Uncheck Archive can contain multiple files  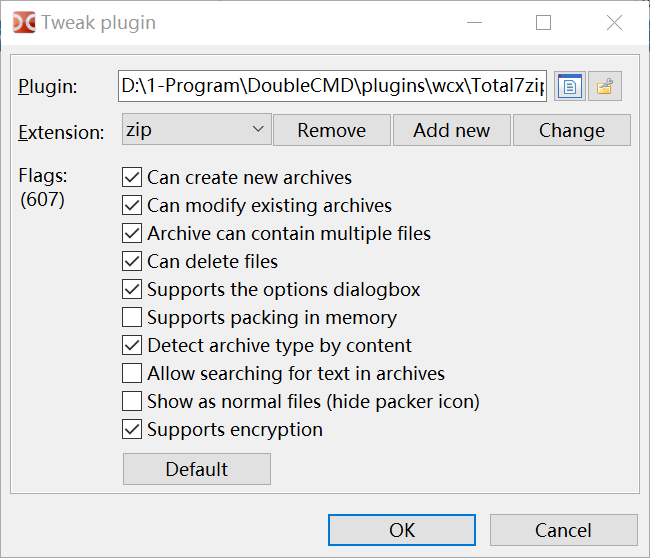[132, 234]
